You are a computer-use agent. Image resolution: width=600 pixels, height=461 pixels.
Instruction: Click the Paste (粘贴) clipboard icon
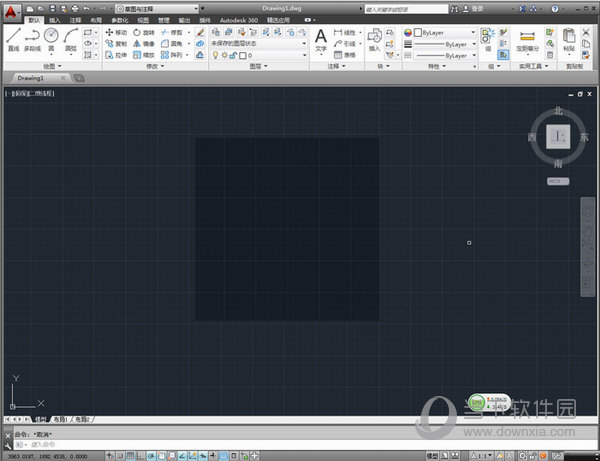569,40
